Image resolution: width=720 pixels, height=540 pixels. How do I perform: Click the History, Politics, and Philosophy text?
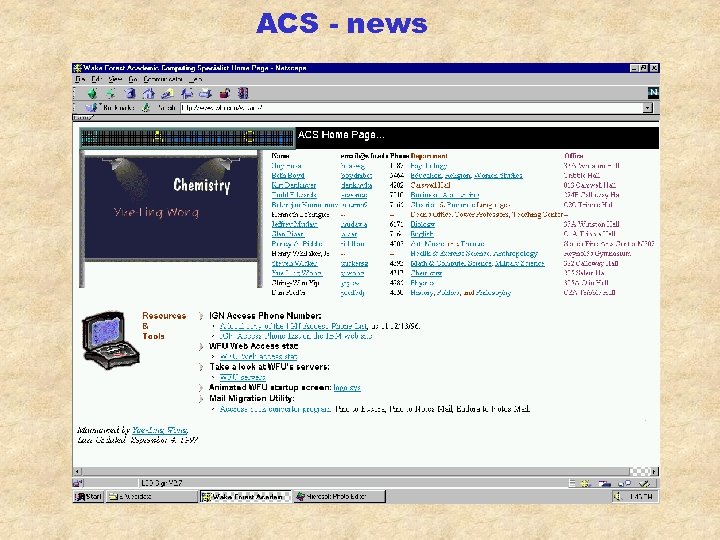pyautogui.click(x=461, y=292)
